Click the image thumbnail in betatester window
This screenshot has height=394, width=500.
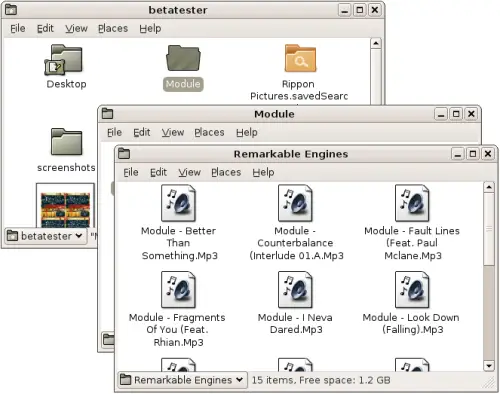tap(65, 205)
